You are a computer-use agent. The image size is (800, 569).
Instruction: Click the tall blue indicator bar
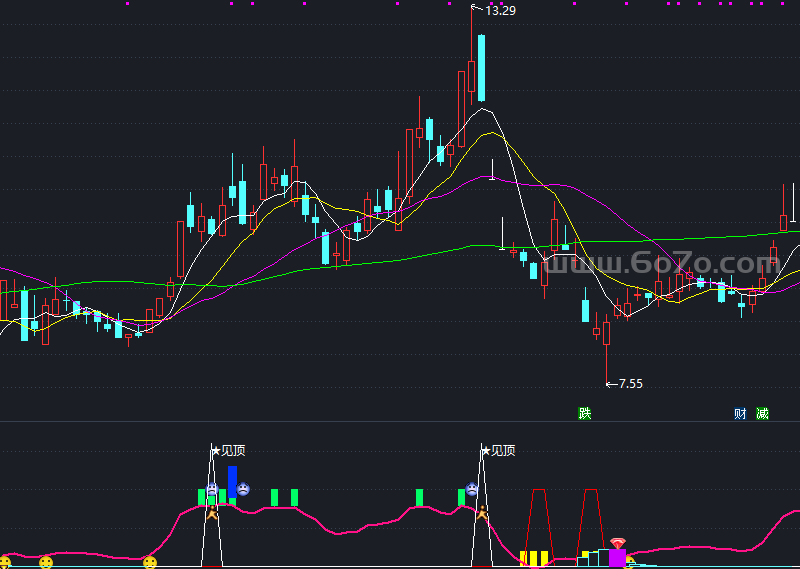tap(232, 481)
